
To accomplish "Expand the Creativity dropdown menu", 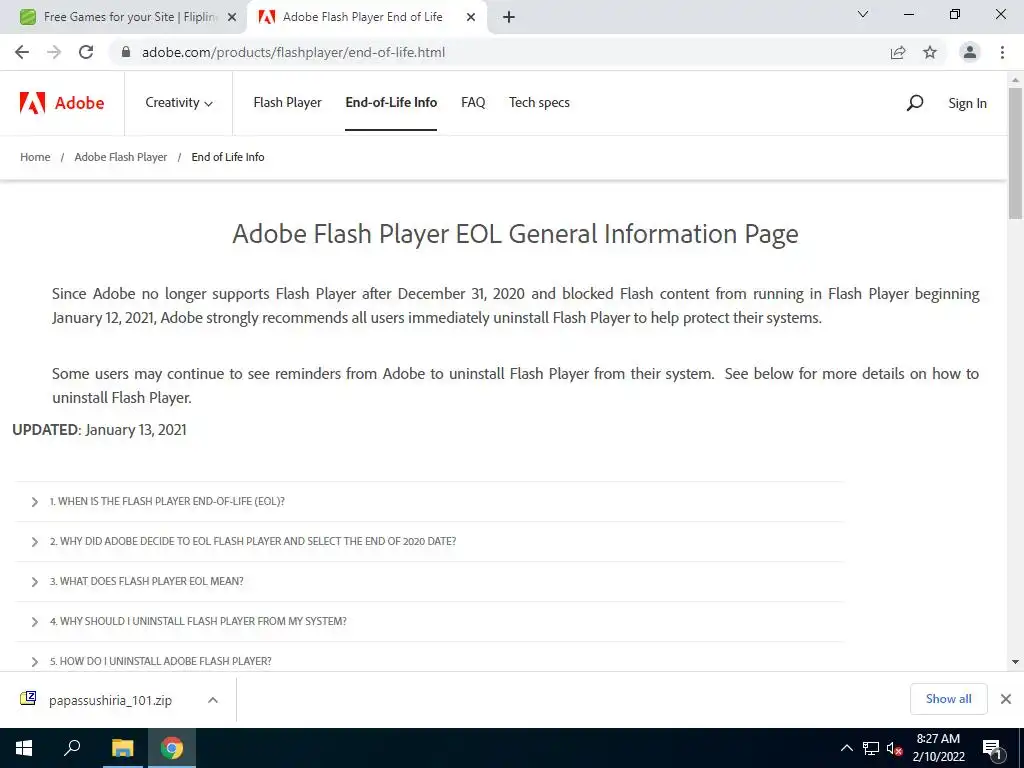I will point(179,103).
